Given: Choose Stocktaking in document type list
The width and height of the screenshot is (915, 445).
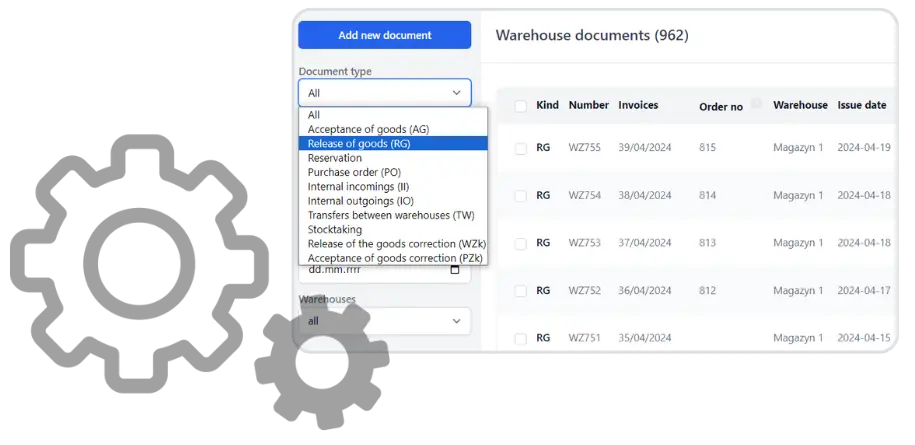Looking at the screenshot, I should coord(393,229).
